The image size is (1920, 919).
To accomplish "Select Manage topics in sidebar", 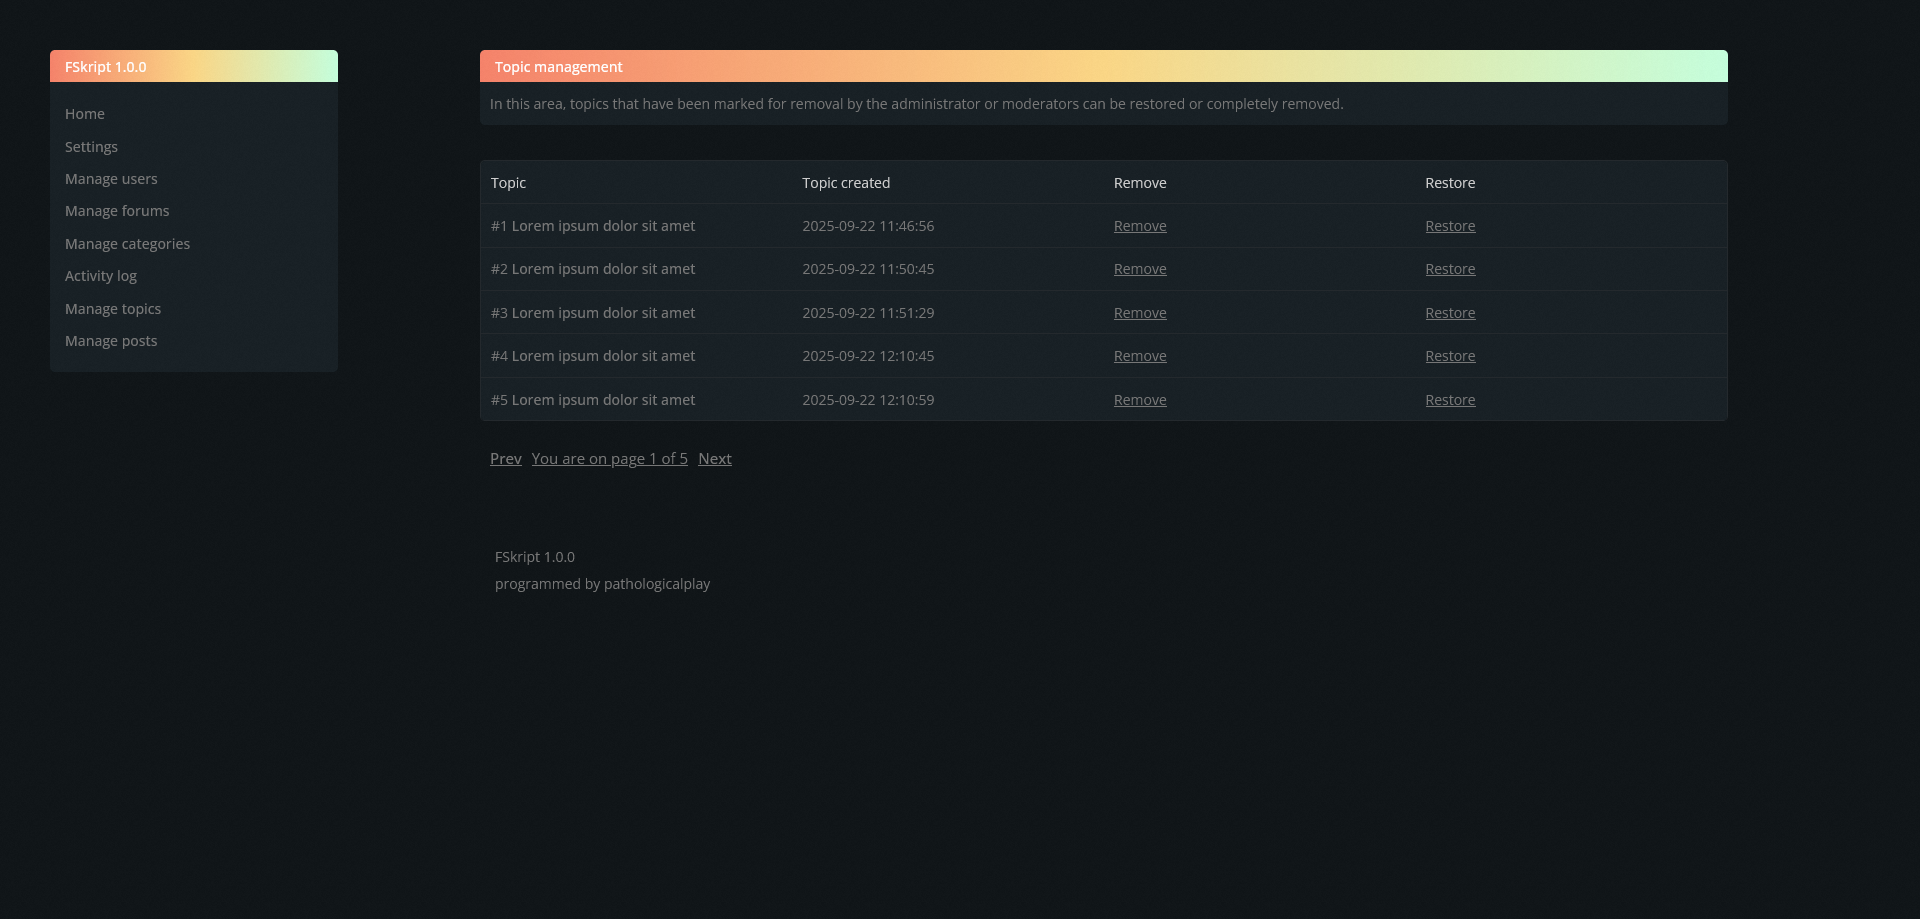I will click(113, 309).
